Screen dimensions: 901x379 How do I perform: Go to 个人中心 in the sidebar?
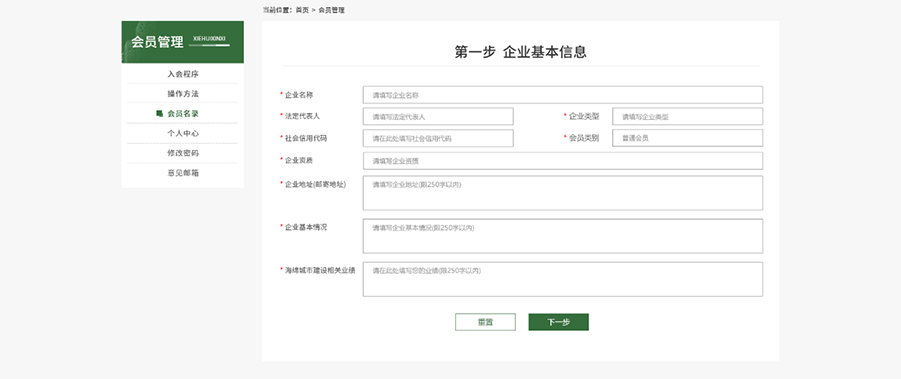tap(183, 133)
